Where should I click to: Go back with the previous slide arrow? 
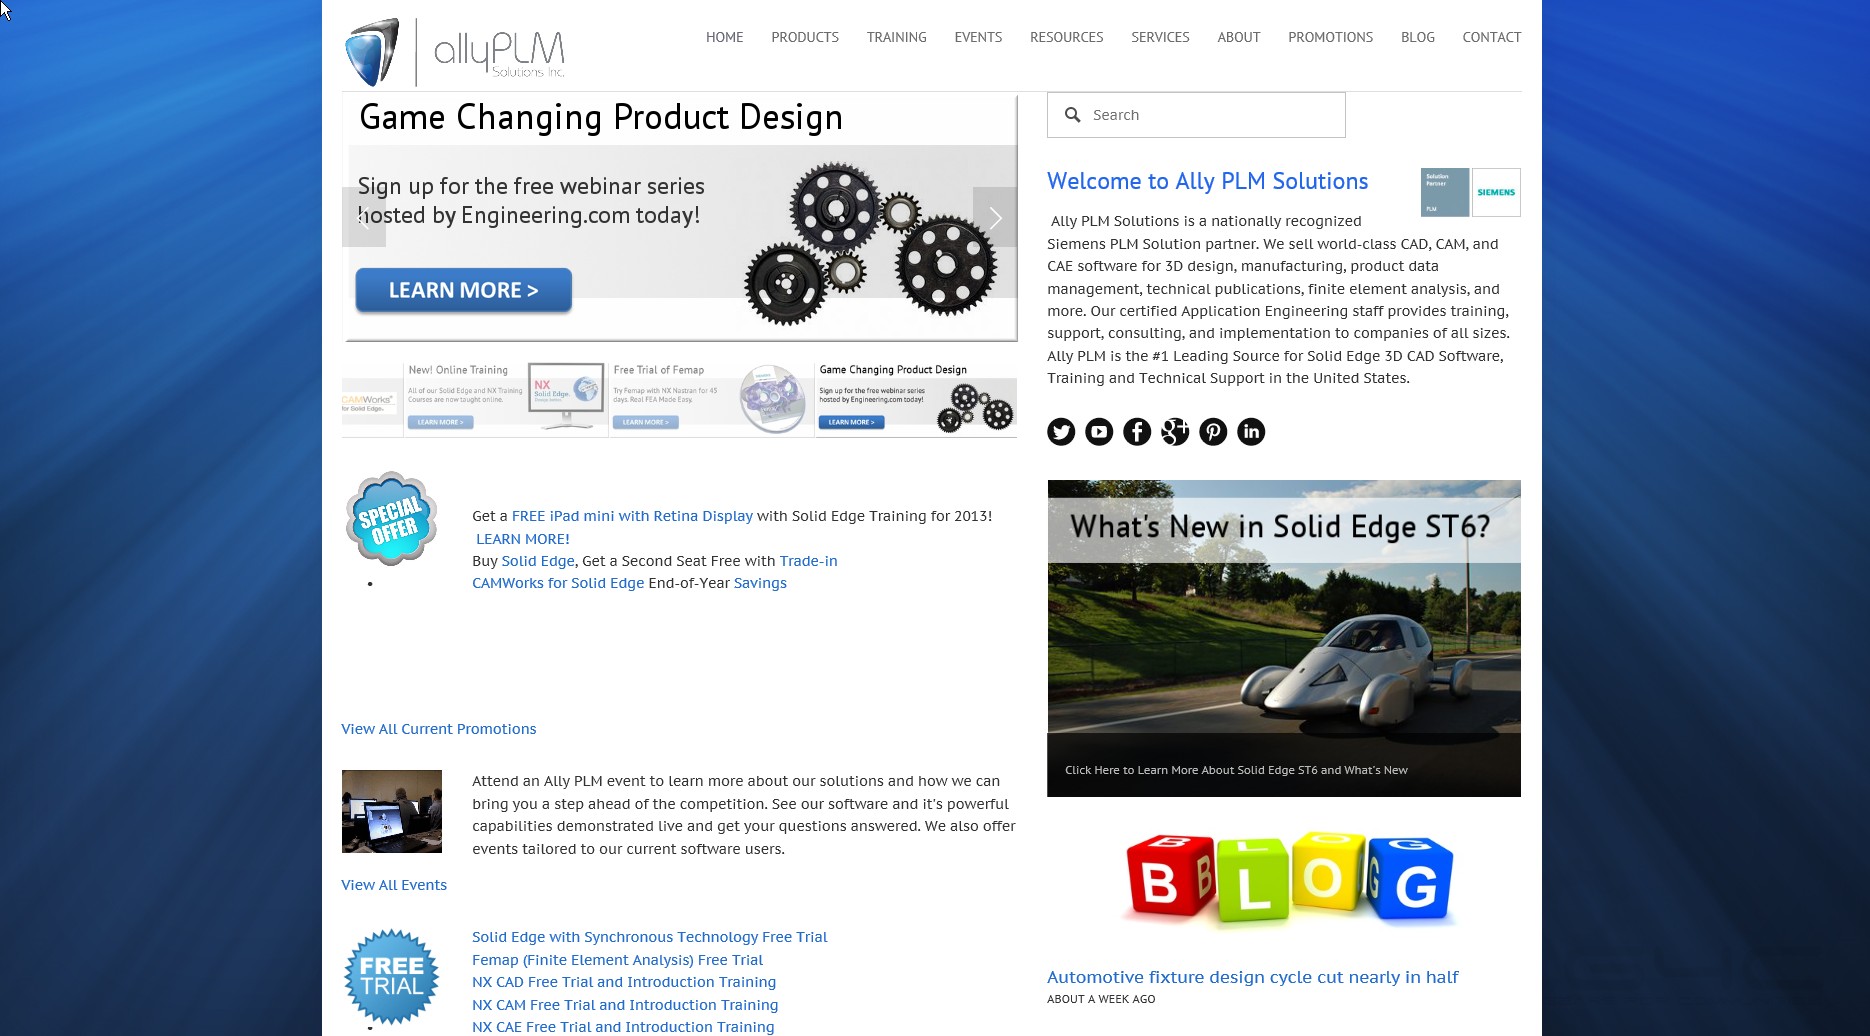[364, 217]
